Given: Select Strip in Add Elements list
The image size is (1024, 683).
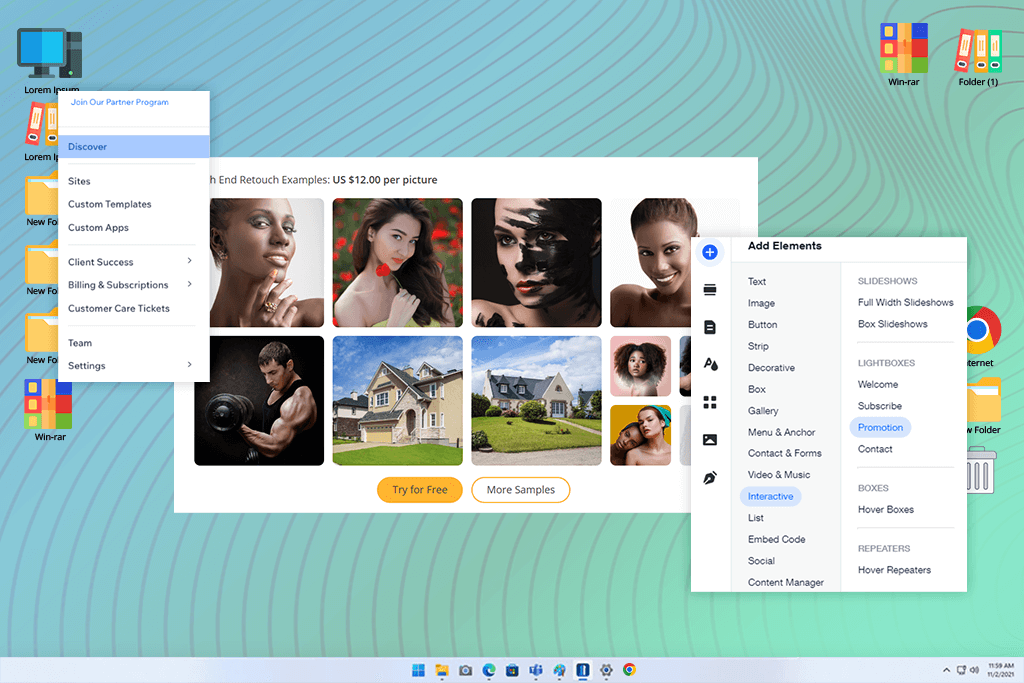Looking at the screenshot, I should tap(758, 346).
